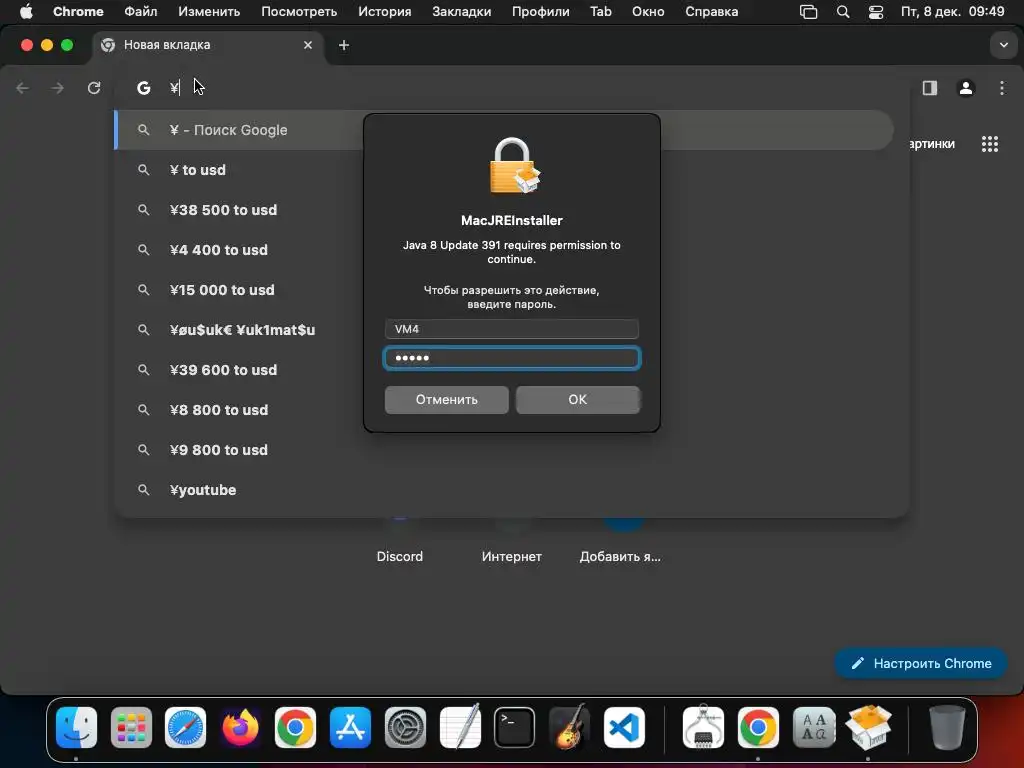Click OK in the password dialog
Viewport: 1024px width, 768px height.
pyautogui.click(x=577, y=400)
